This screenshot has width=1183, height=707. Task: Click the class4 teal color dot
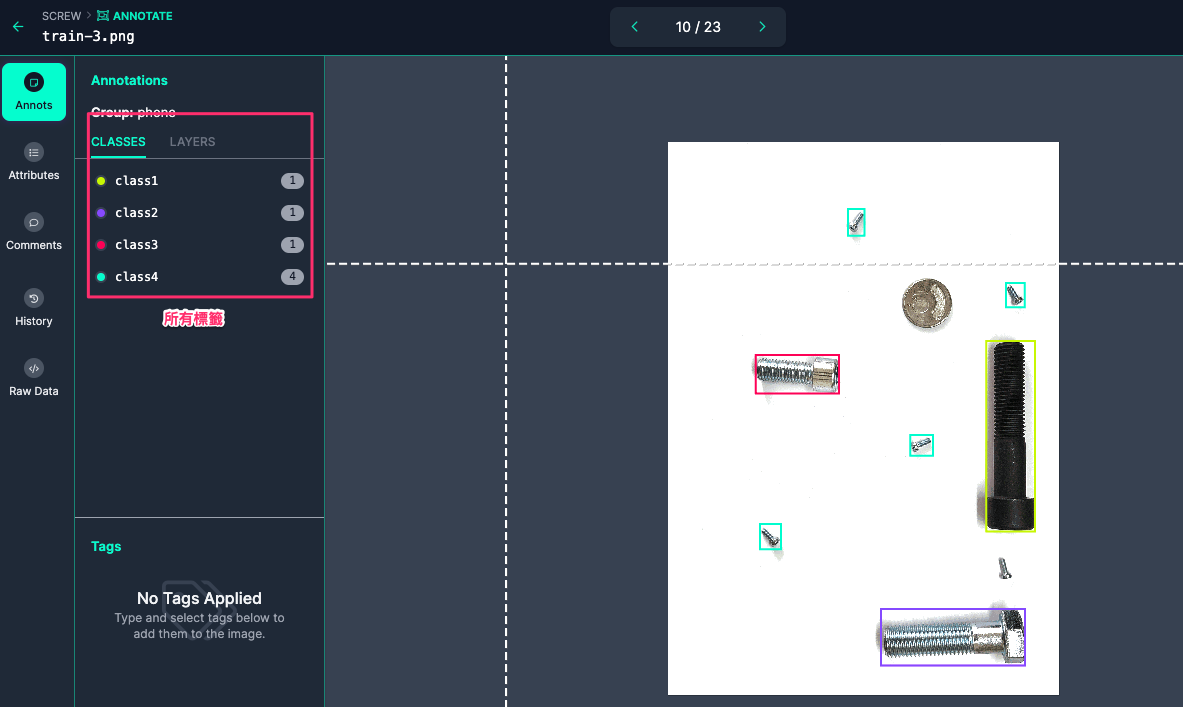click(x=101, y=277)
